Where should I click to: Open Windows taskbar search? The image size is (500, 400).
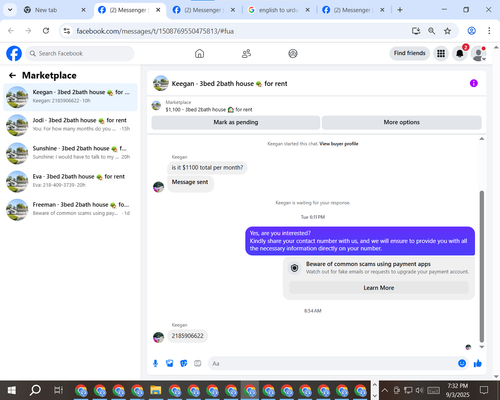click(x=35, y=390)
